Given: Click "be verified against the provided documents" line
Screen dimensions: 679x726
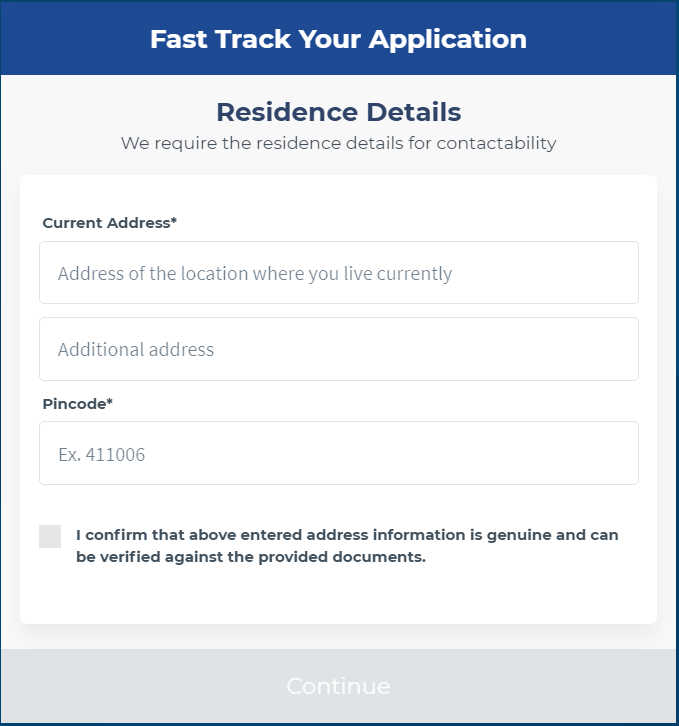Looking at the screenshot, I should pos(251,557).
